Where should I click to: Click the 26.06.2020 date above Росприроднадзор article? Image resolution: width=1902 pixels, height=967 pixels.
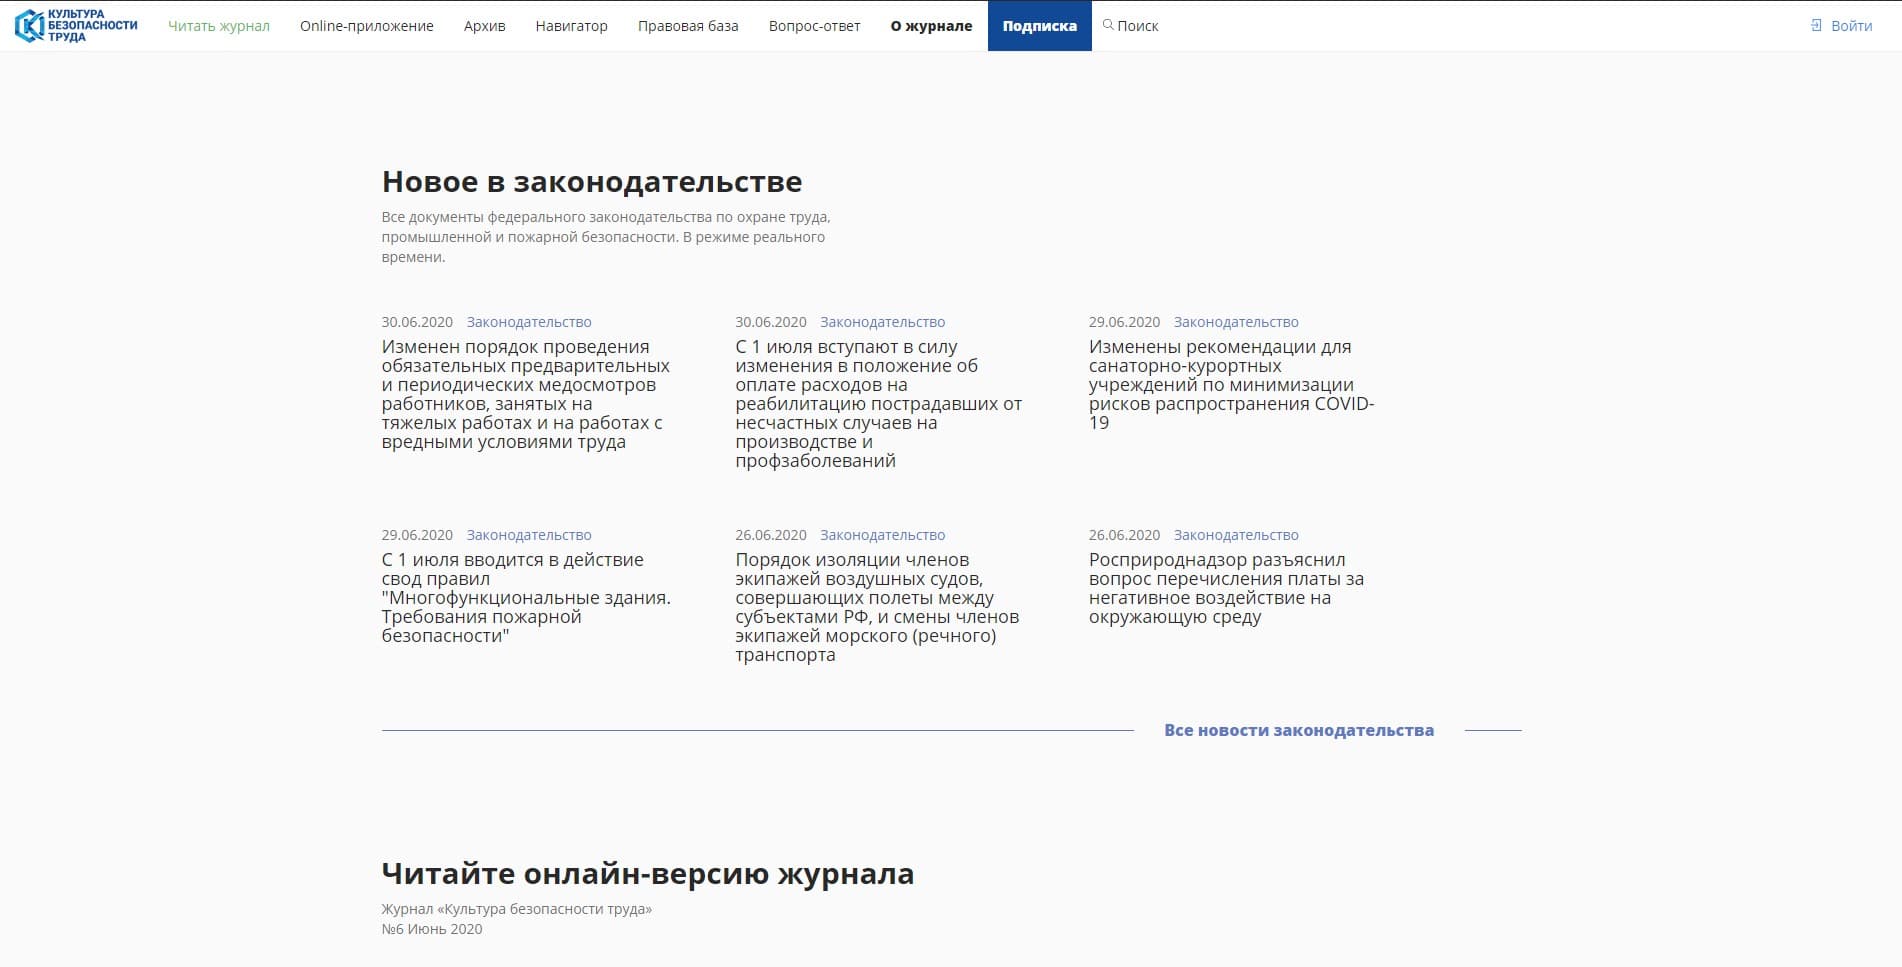[1125, 535]
